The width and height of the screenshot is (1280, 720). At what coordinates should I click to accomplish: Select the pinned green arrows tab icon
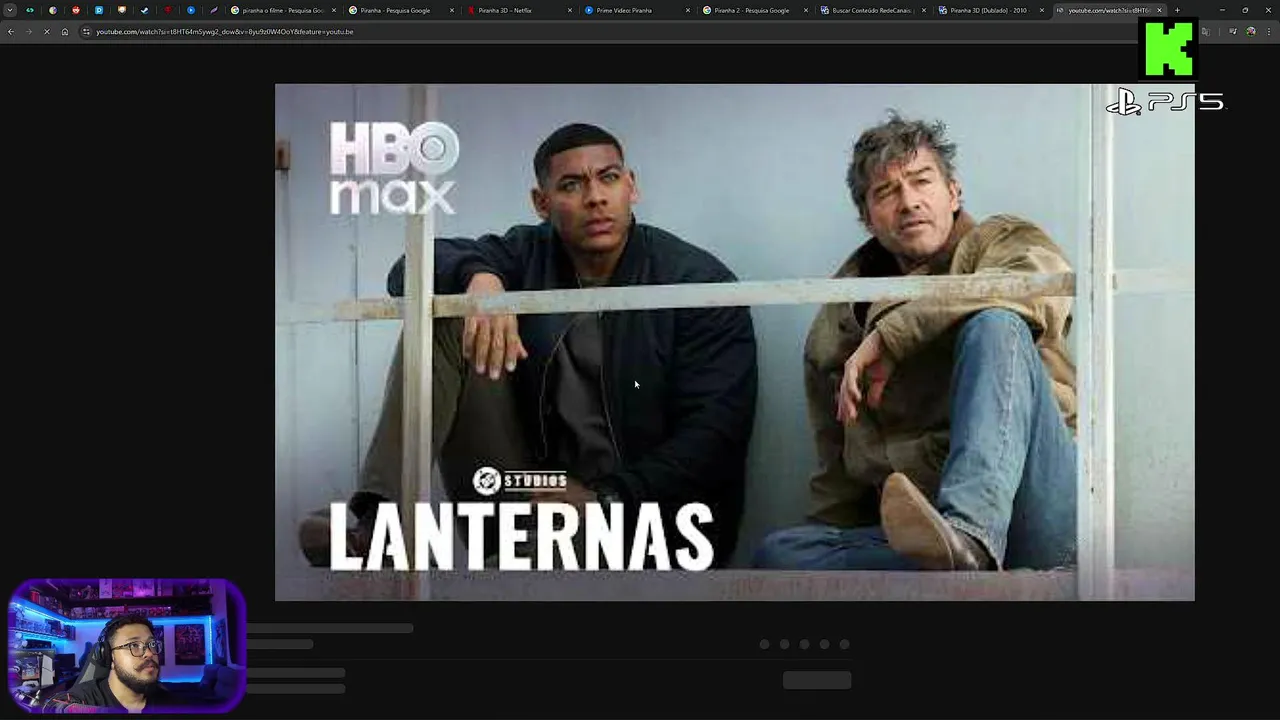coord(30,10)
